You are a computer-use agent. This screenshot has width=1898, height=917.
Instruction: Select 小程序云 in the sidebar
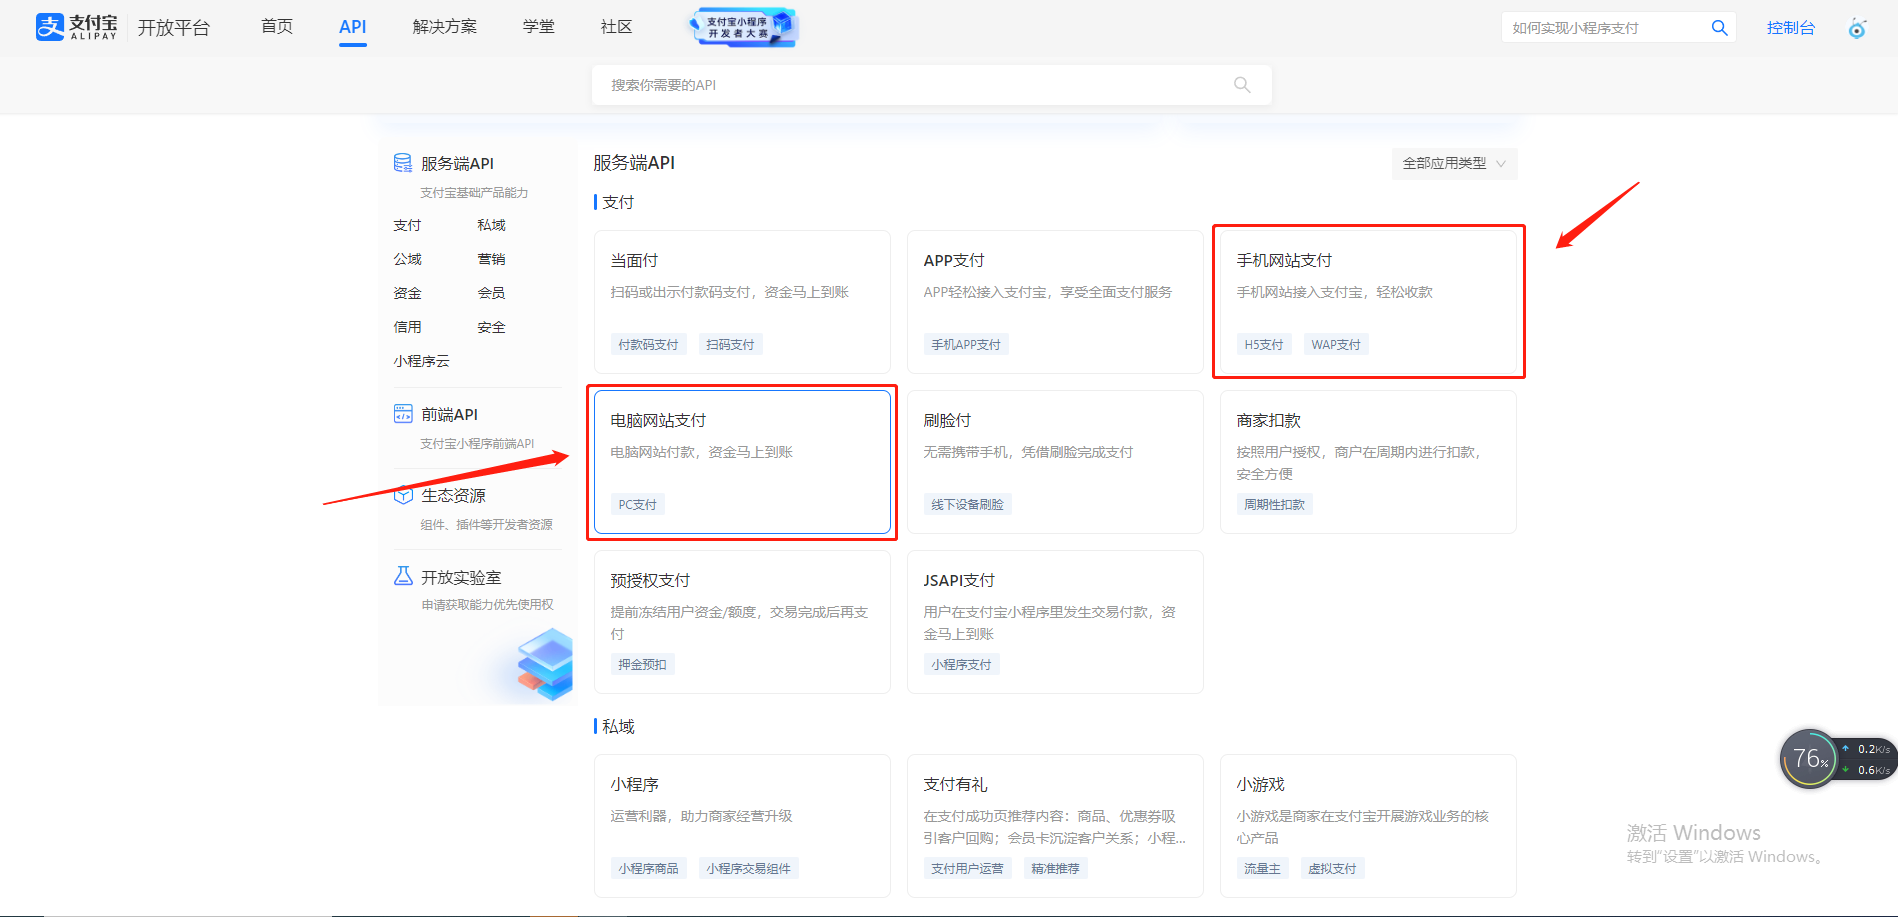pos(421,361)
